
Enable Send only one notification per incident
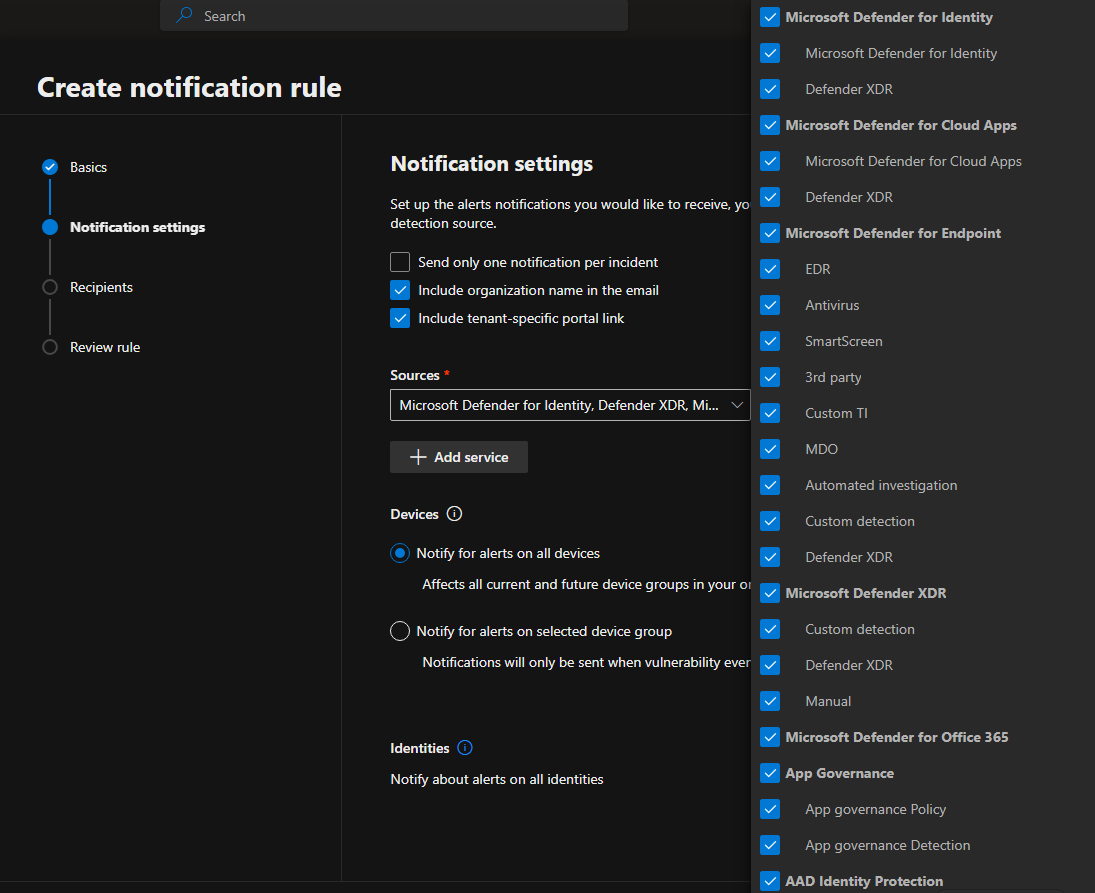[400, 262]
